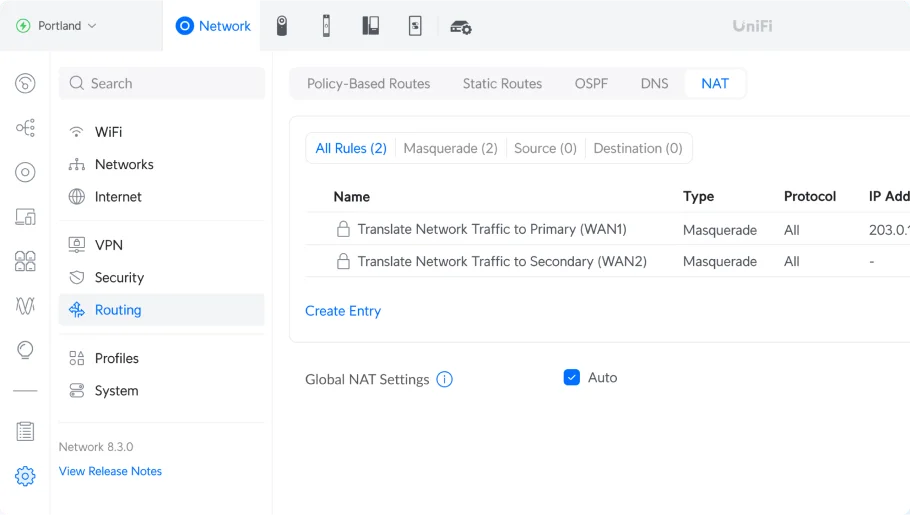This screenshot has height=515, width=910.
Task: Open the Insights lightbulb icon
Action: 25,350
